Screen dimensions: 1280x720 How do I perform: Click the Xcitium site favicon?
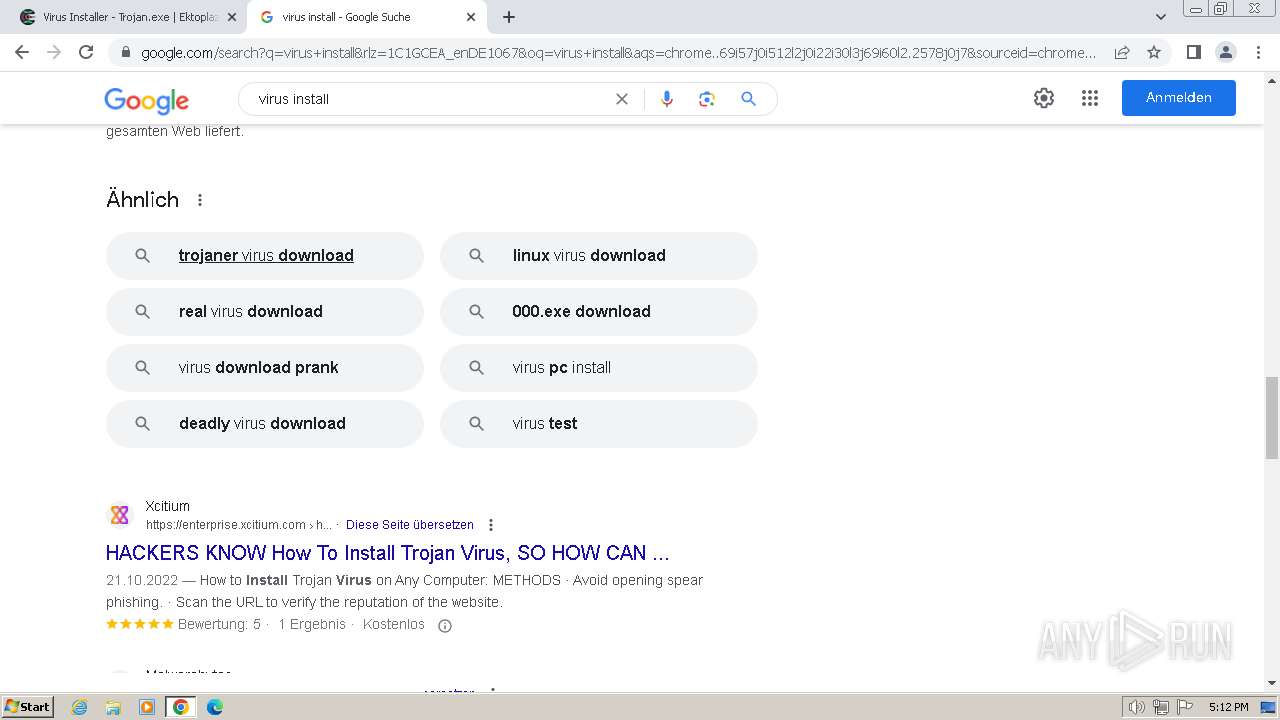[x=120, y=515]
